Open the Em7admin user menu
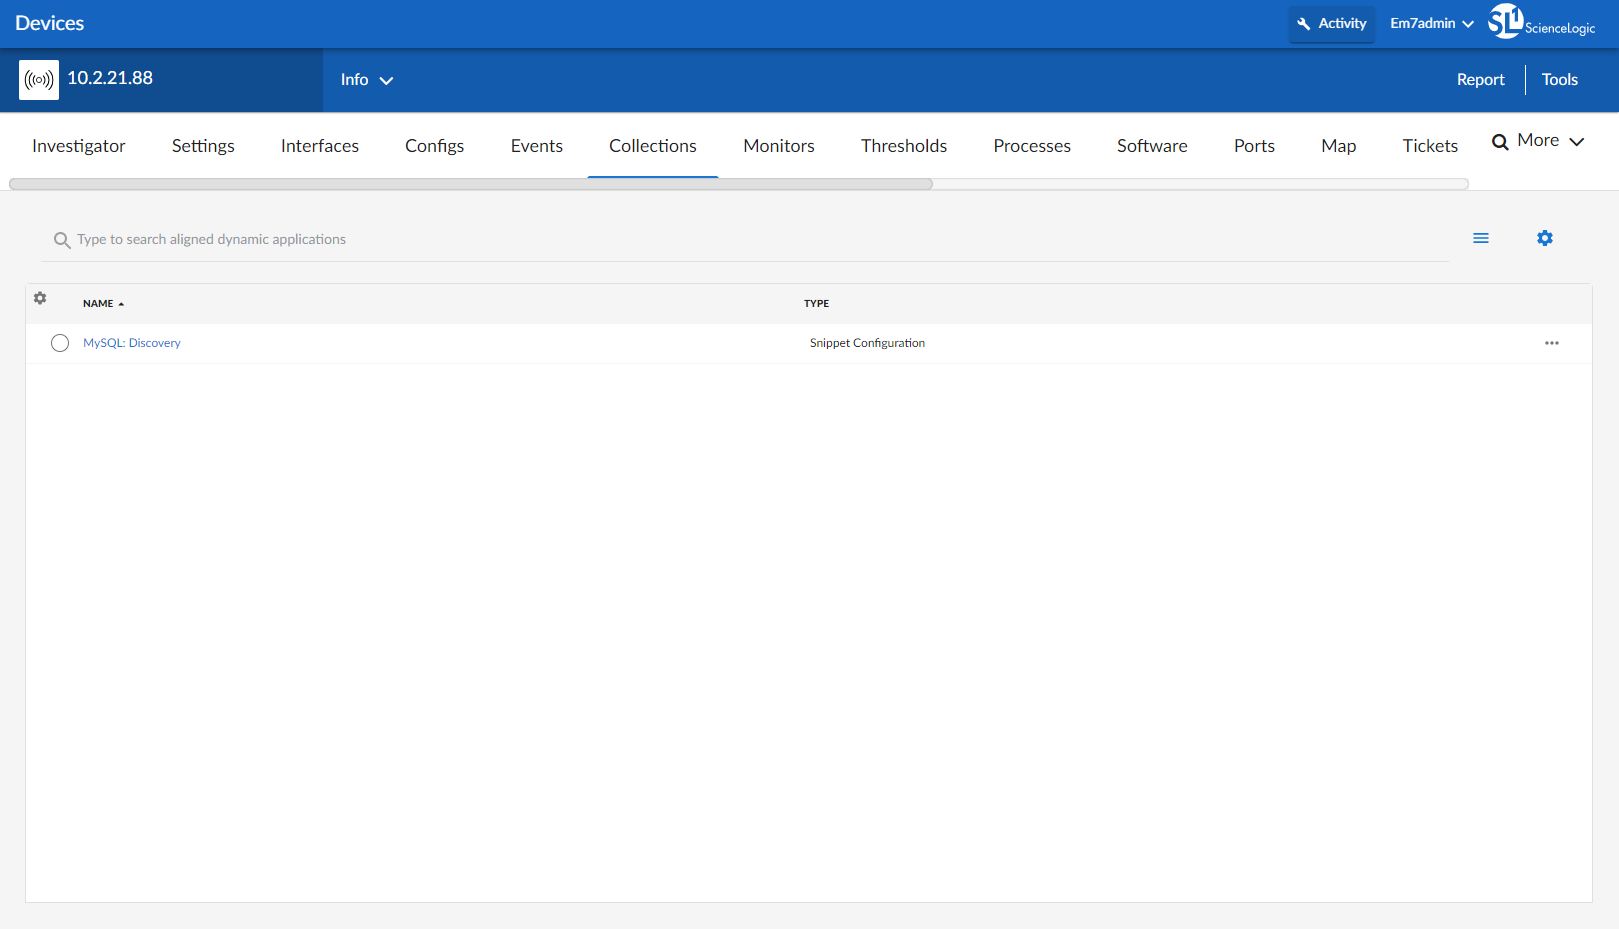Image resolution: width=1619 pixels, height=929 pixels. (1431, 23)
